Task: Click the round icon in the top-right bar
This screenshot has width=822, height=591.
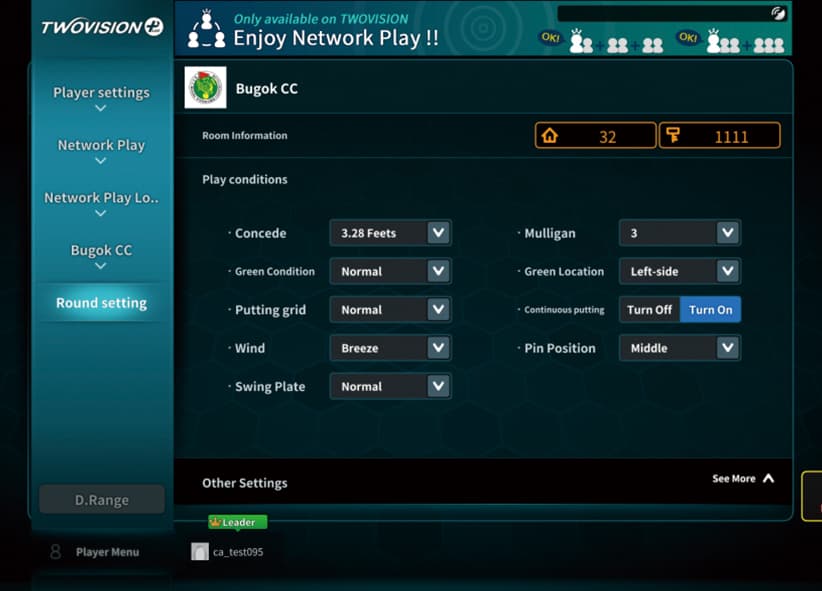Action: [x=778, y=13]
